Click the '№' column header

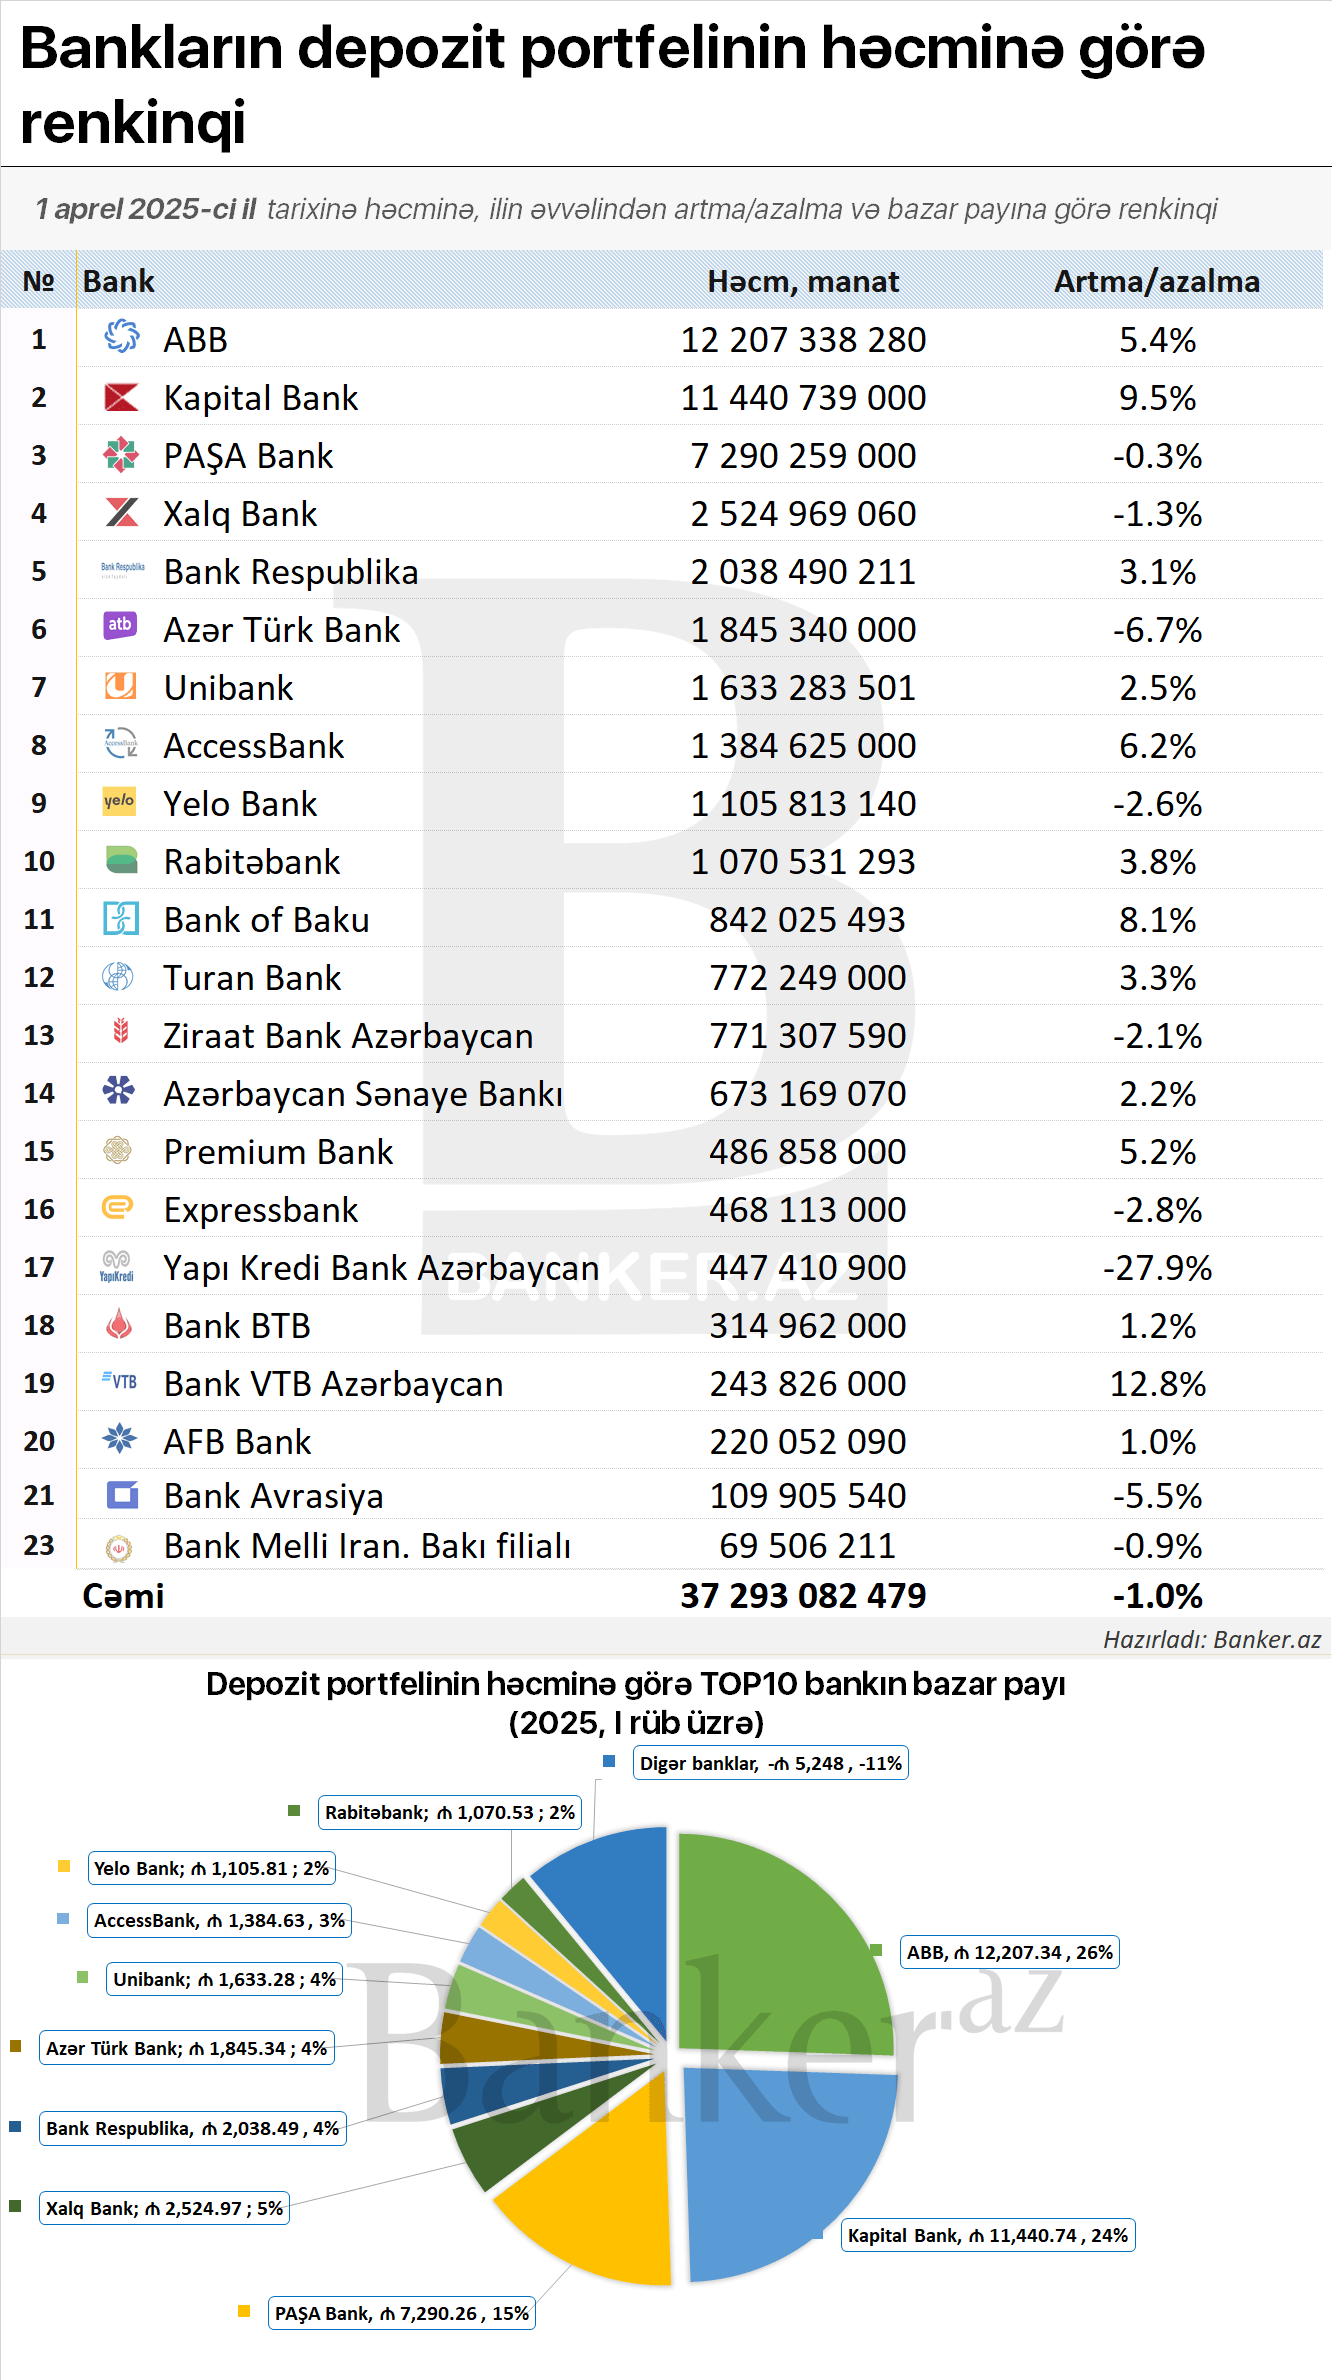click(39, 281)
